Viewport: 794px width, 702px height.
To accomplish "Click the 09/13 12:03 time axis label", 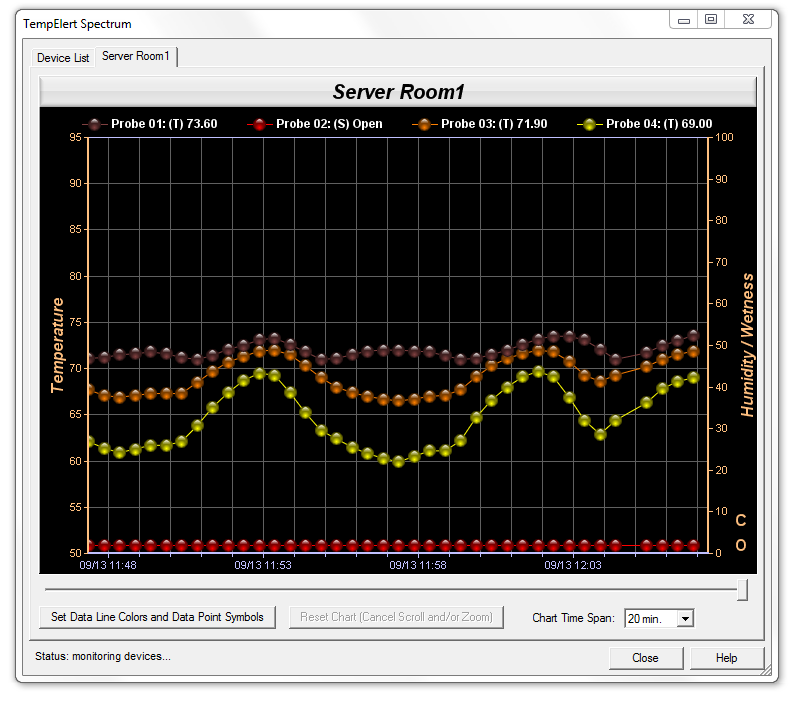I will (573, 565).
